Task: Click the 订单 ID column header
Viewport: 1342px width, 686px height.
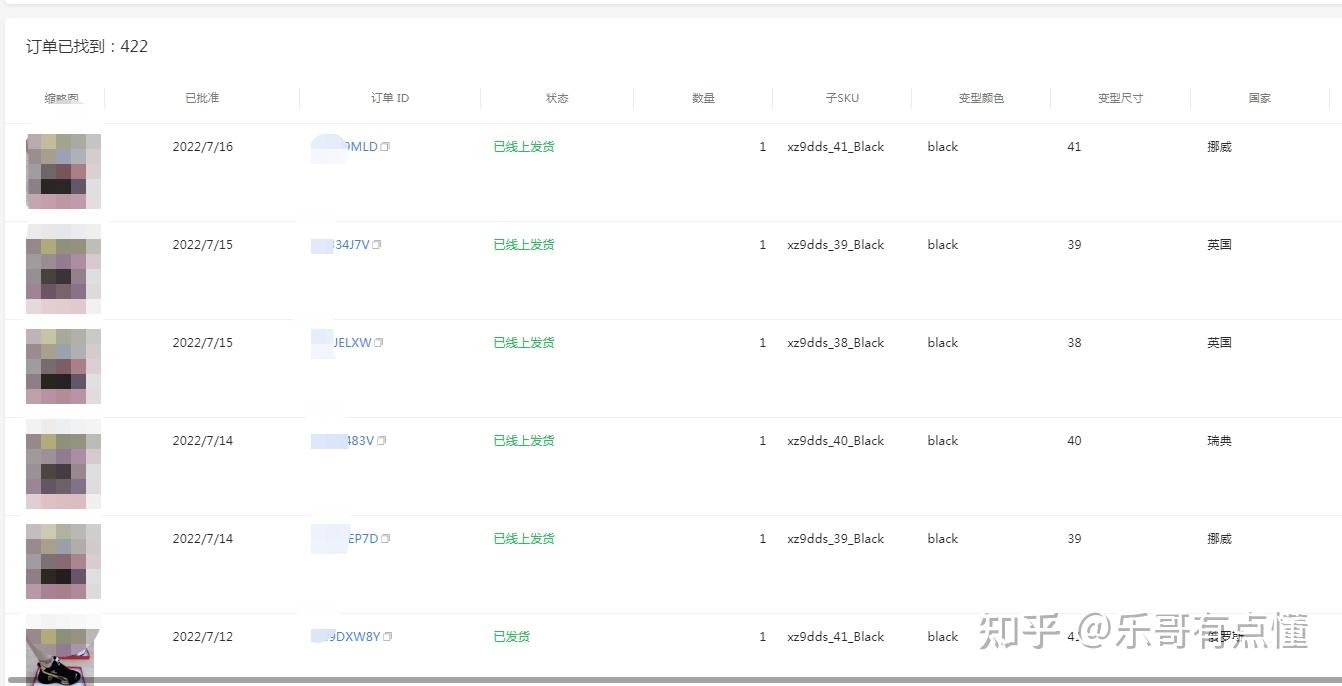Action: (392, 97)
